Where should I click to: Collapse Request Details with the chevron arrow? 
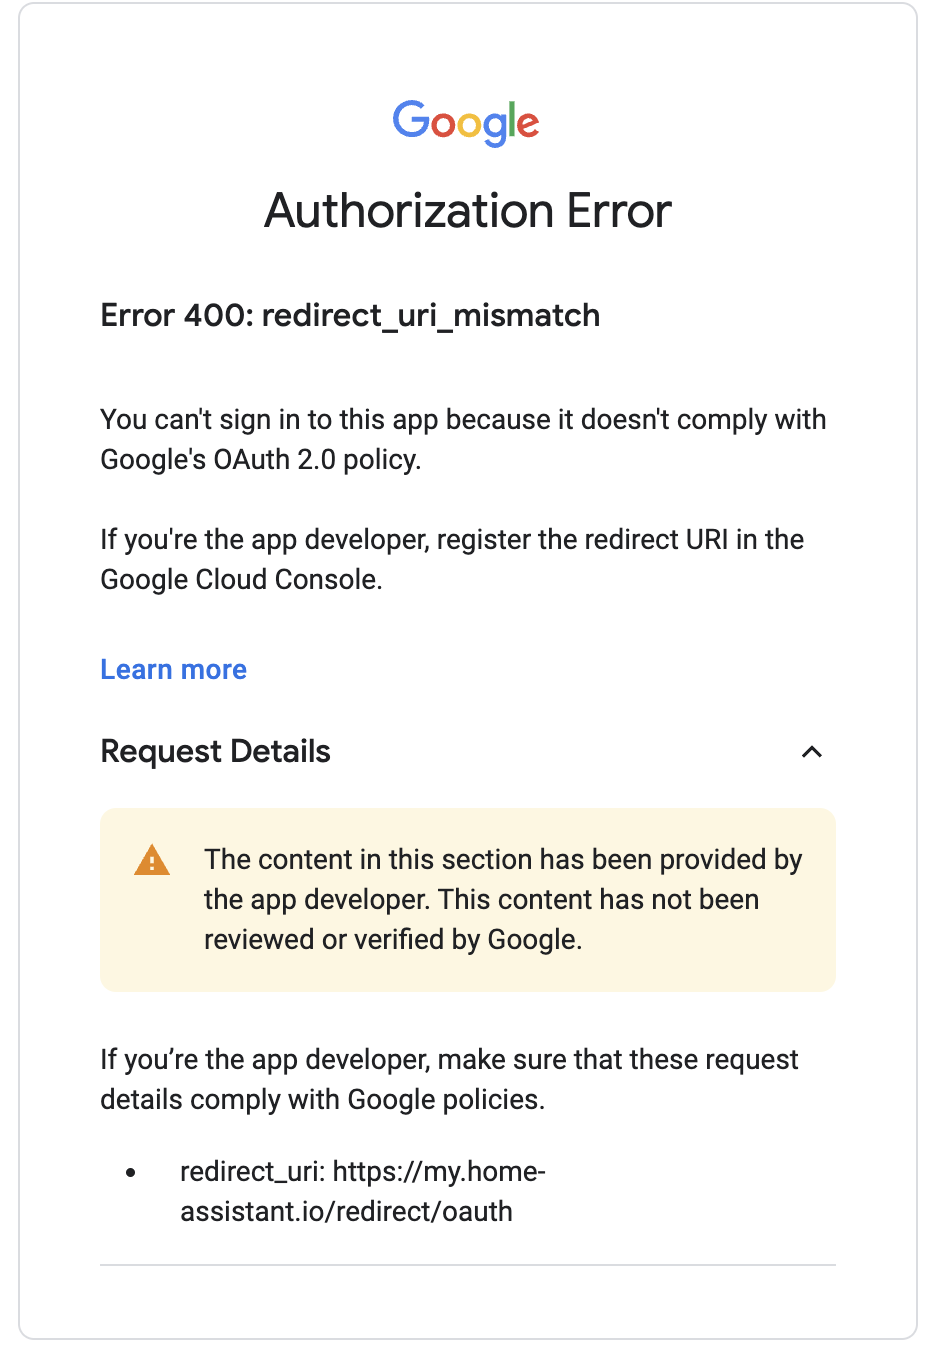point(812,752)
